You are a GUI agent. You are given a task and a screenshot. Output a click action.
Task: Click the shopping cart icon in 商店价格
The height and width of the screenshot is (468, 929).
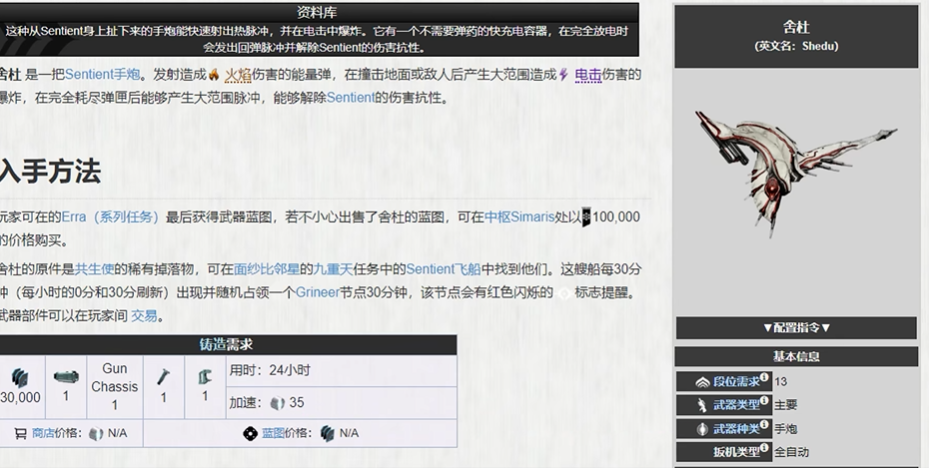click(x=20, y=434)
